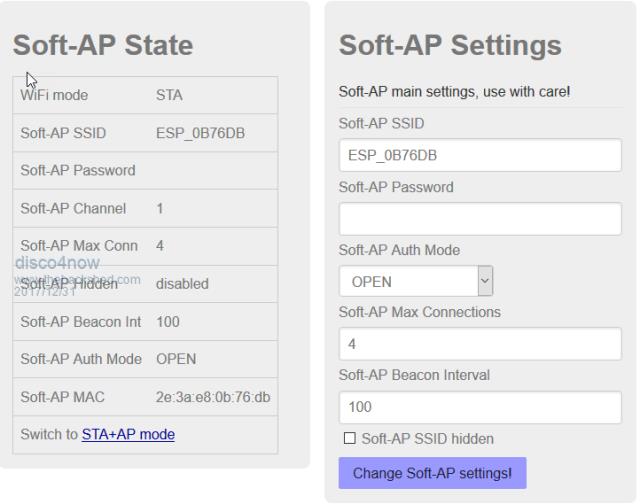Click the Soft-AP Channel row label
Viewport: 640px width, 504px height.
(73, 209)
